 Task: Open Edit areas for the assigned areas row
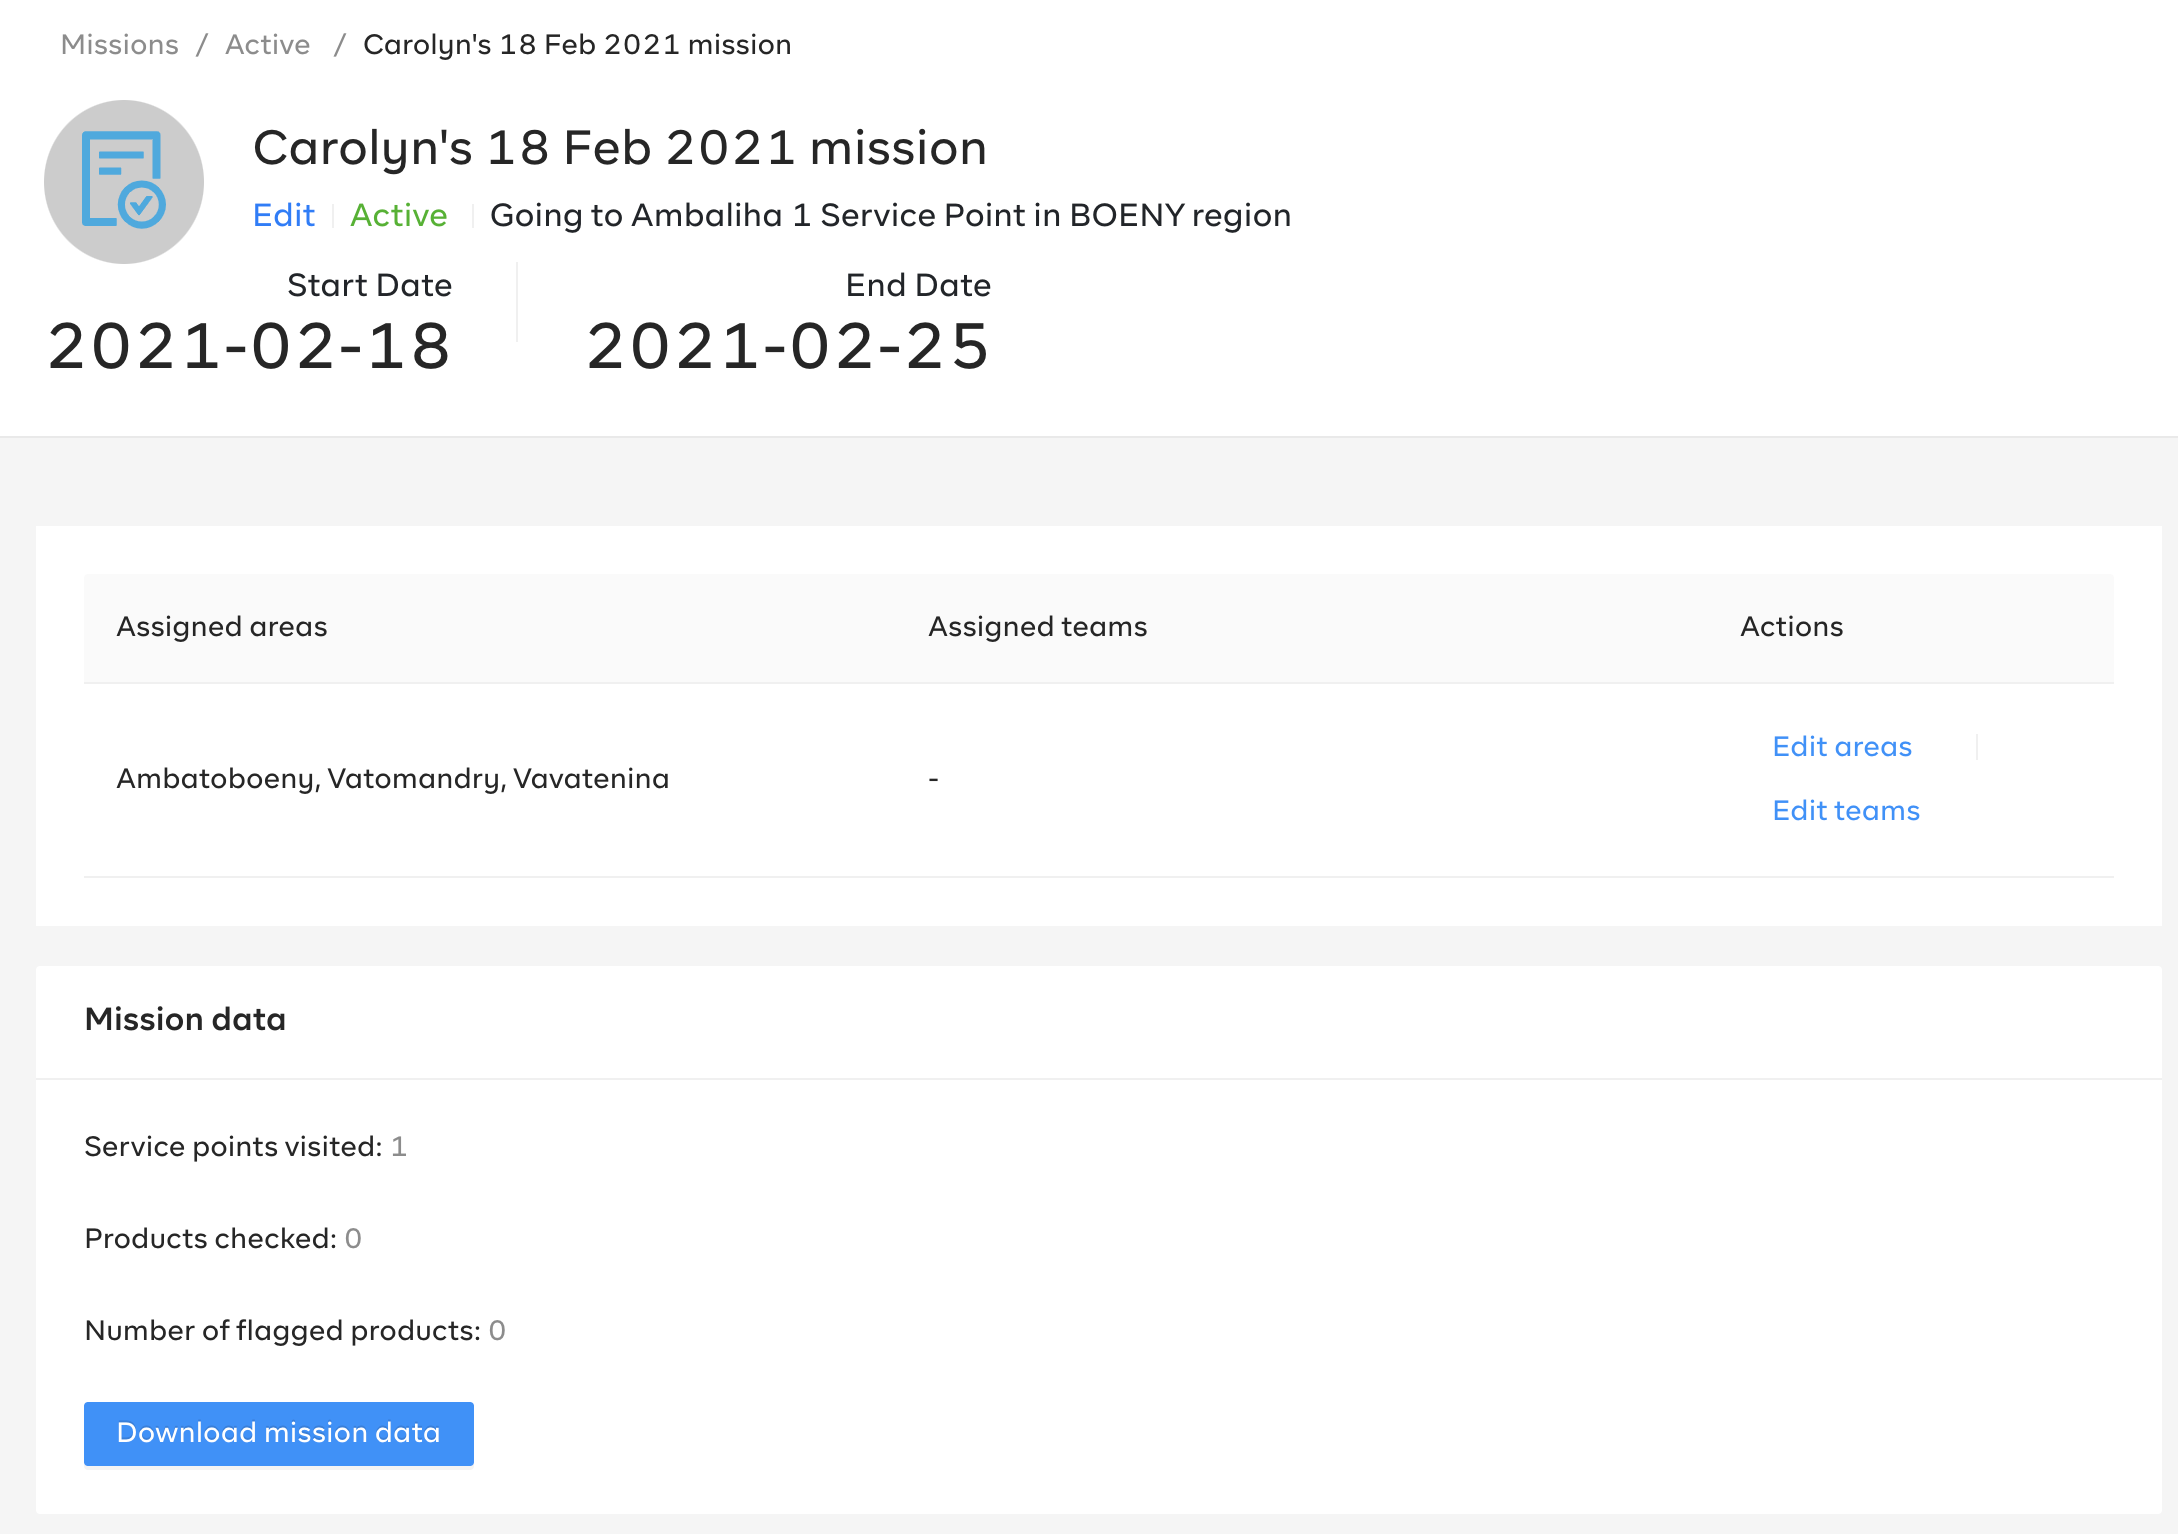tap(1841, 746)
